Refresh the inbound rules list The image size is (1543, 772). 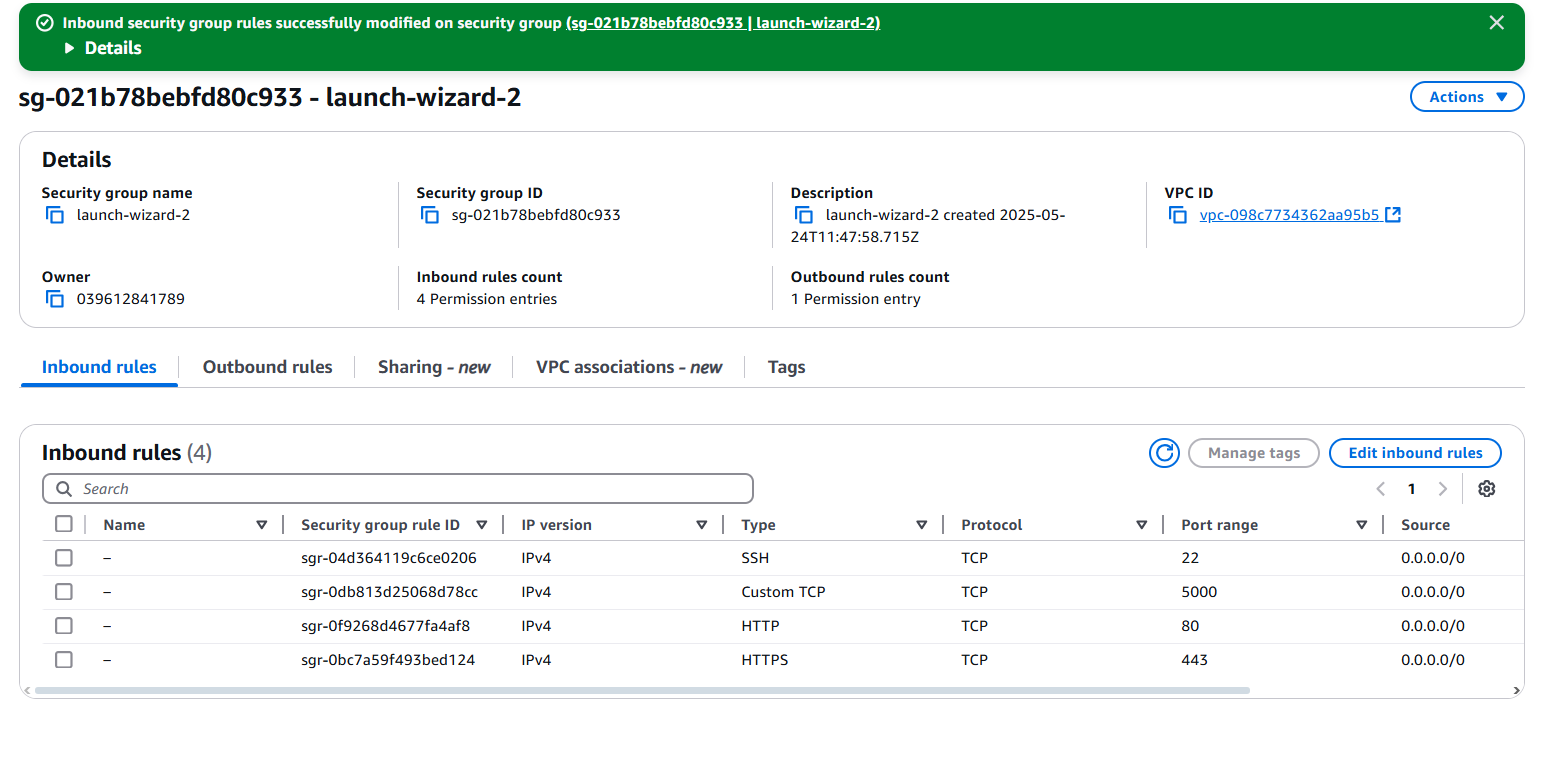tap(1164, 453)
